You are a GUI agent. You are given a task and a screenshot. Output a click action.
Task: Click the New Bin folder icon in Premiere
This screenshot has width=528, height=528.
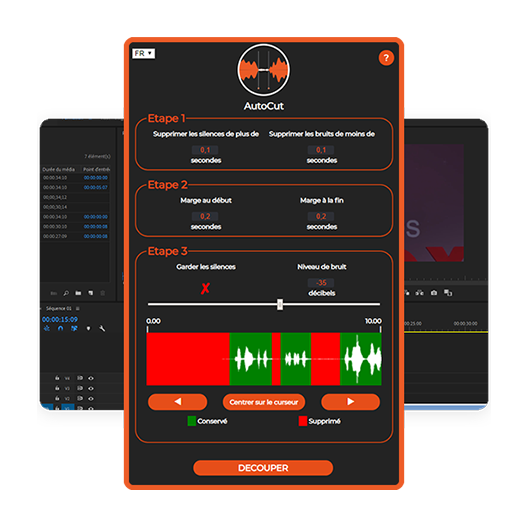pos(78,293)
